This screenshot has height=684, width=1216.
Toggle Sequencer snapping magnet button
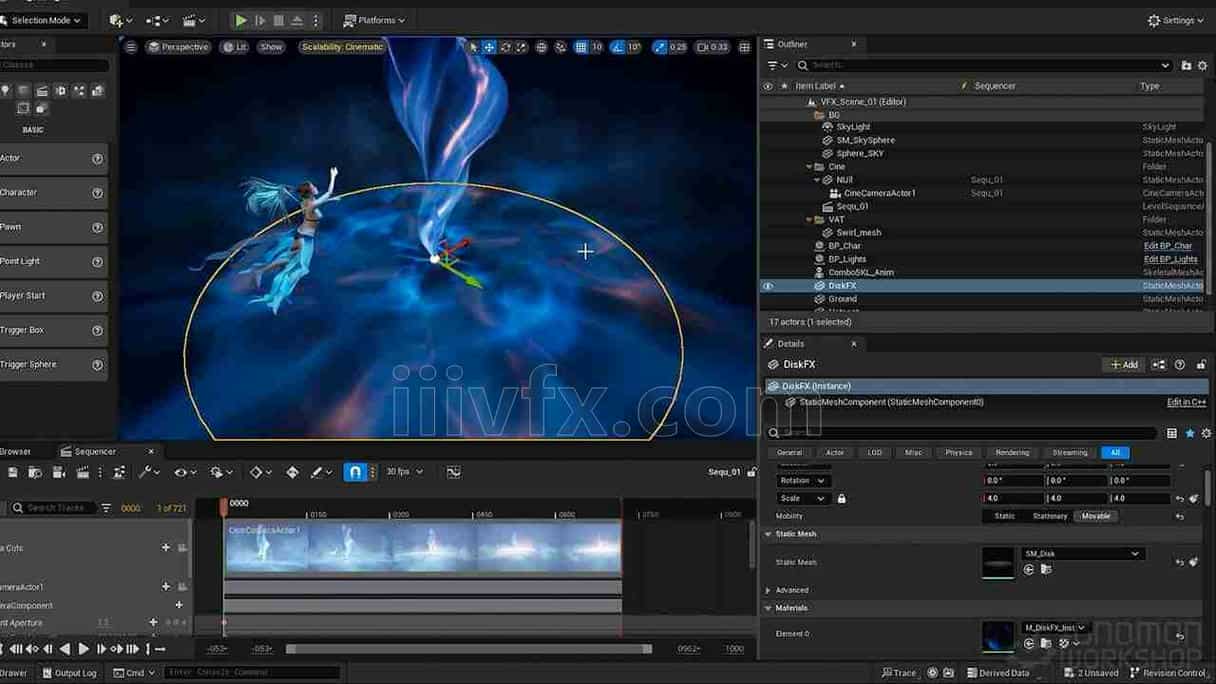(355, 472)
